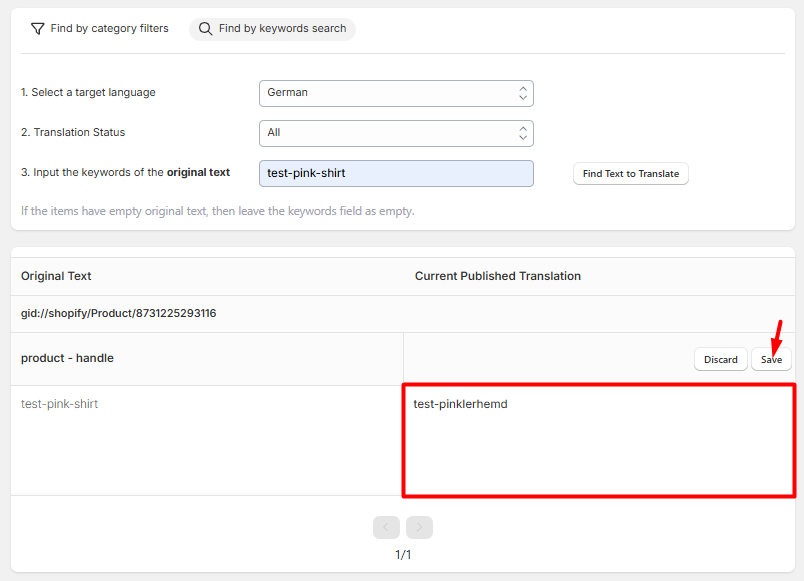
Task: Click the product - handle label
Action: 67,358
